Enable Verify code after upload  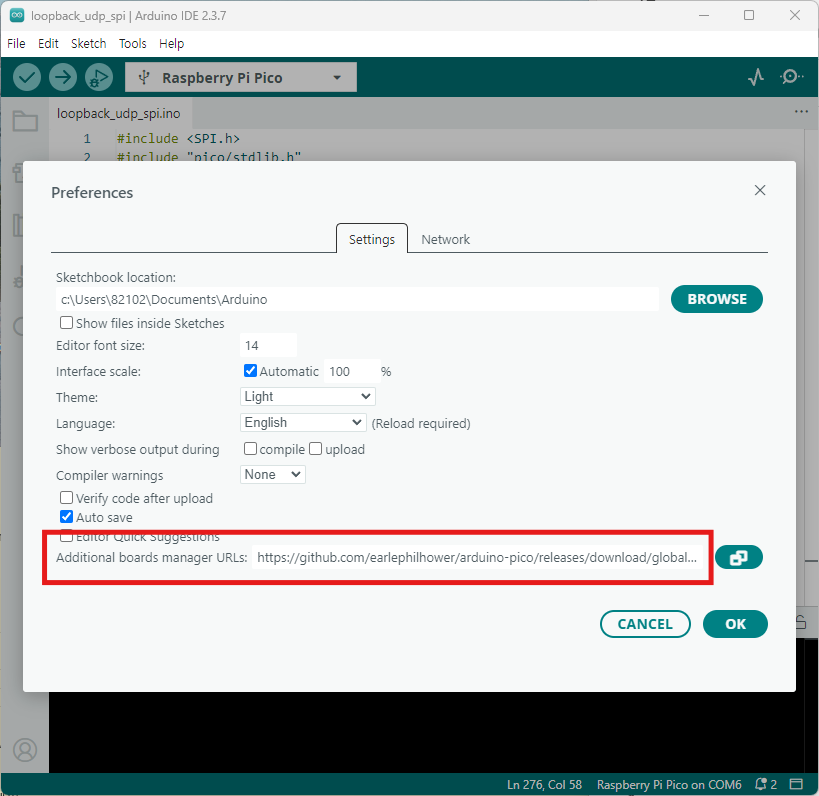pyautogui.click(x=67, y=498)
